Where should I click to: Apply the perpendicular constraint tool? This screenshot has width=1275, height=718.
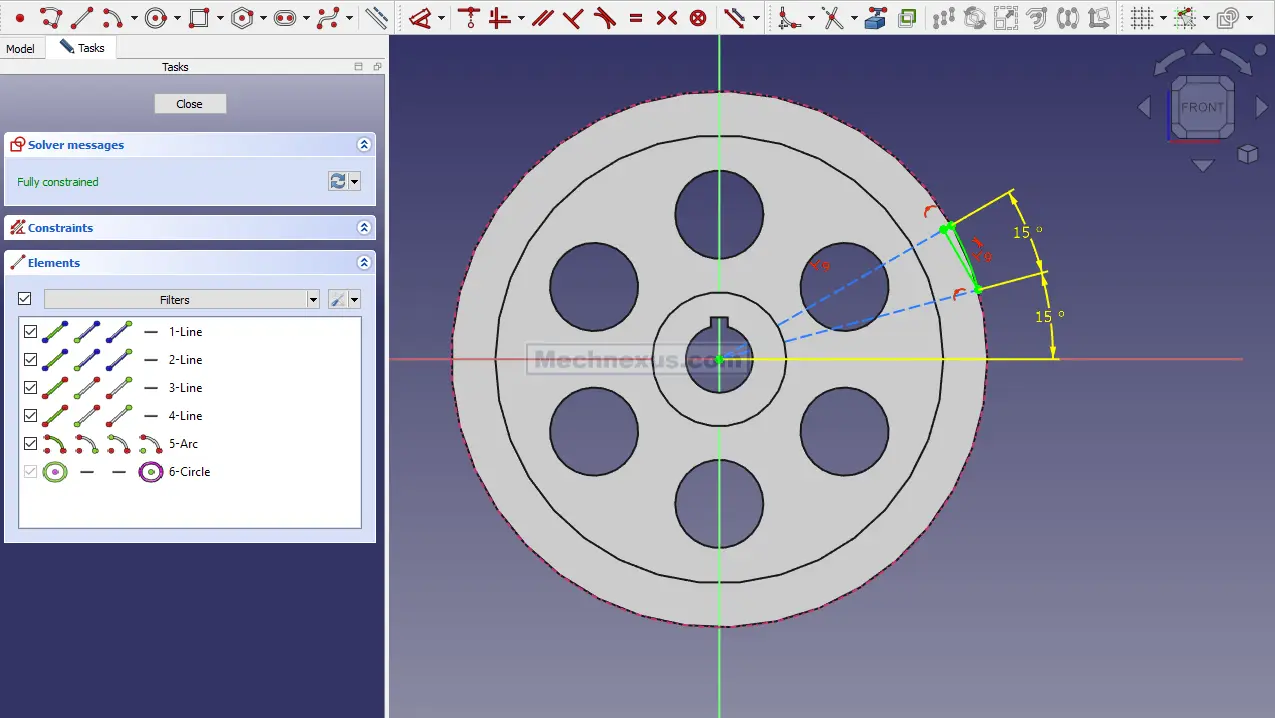point(573,18)
